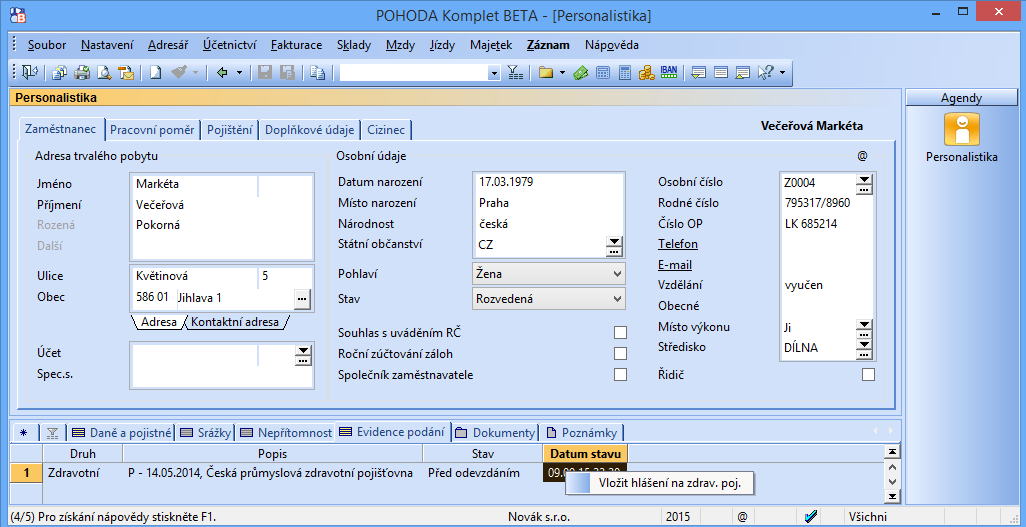This screenshot has height=527, width=1026.
Task: Click the green banknote icon
Action: (580, 73)
